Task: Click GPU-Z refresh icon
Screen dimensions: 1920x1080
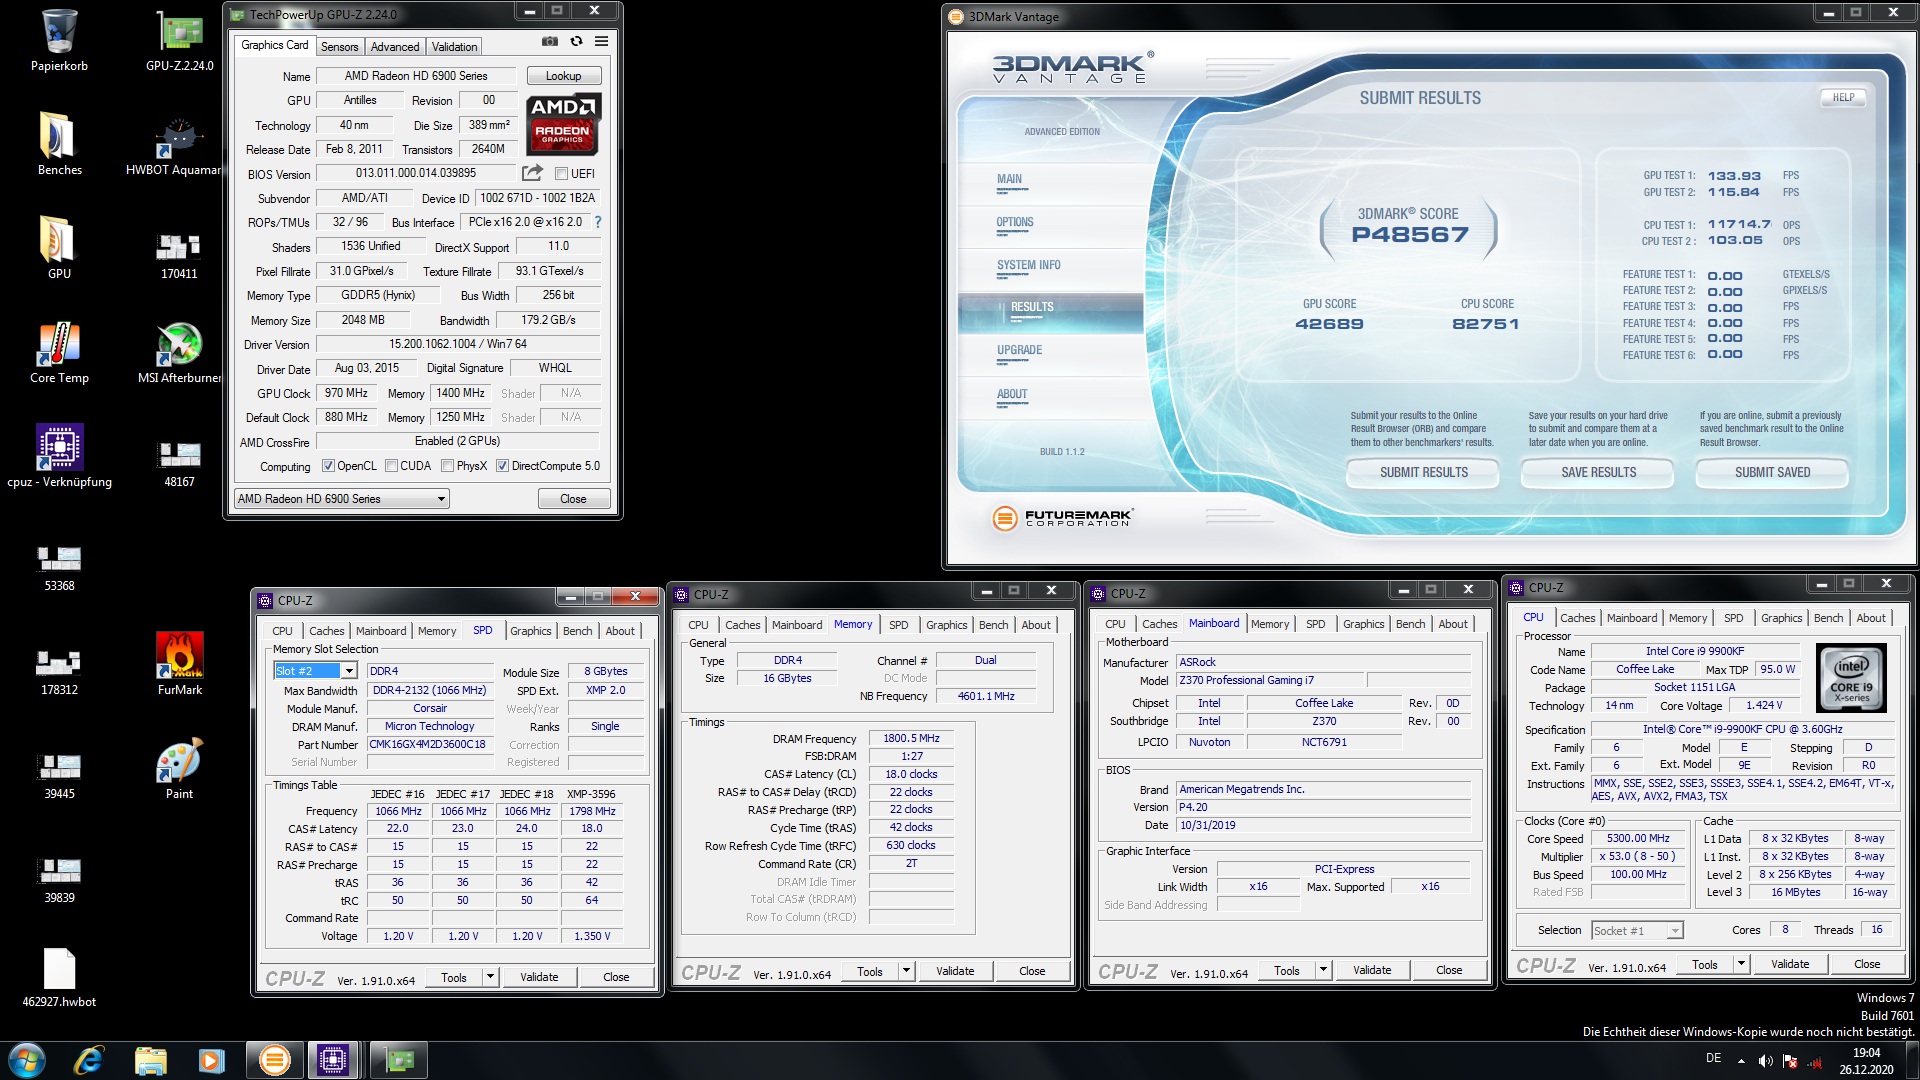Action: (x=576, y=41)
